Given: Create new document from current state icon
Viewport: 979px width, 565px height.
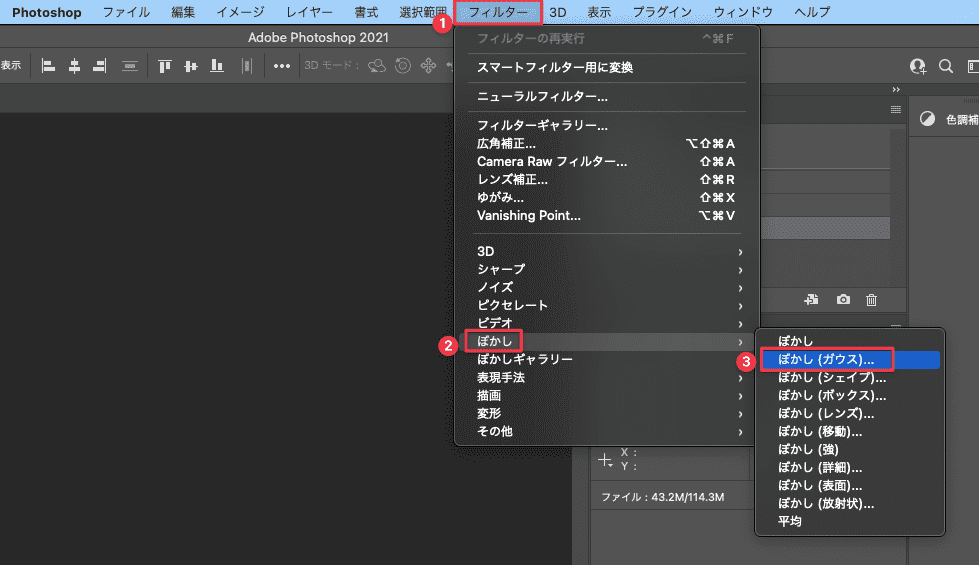Looking at the screenshot, I should tap(811, 300).
